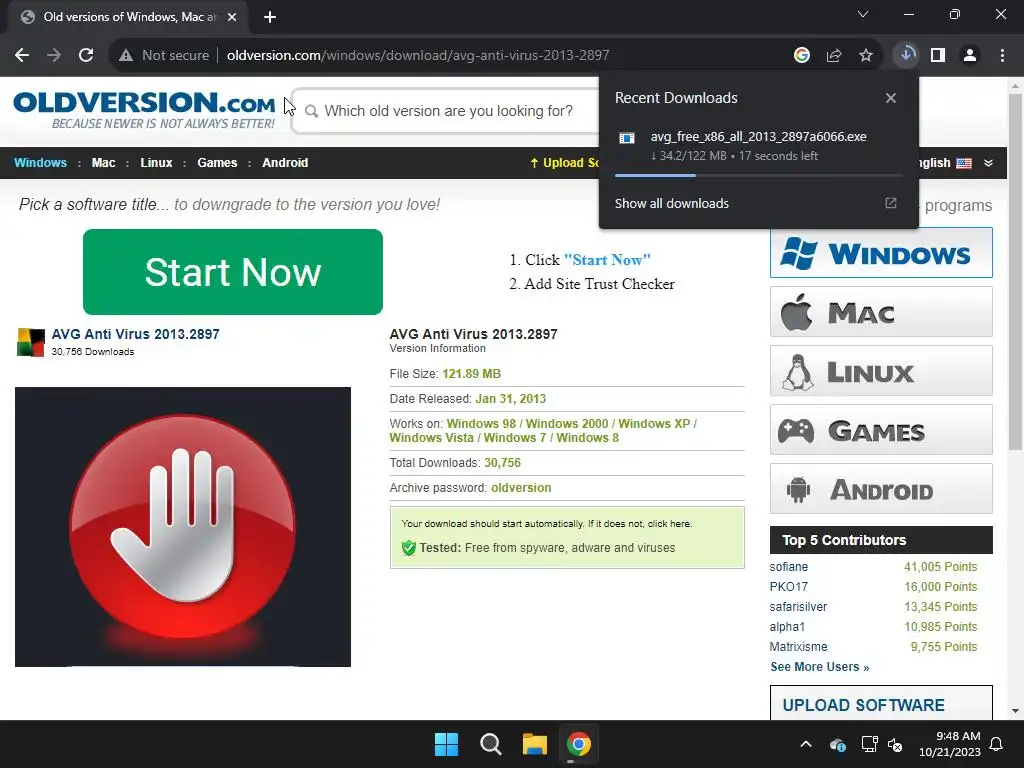Click Windows 98 compatibility link
Viewport: 1024px width, 768px height.
(x=481, y=424)
